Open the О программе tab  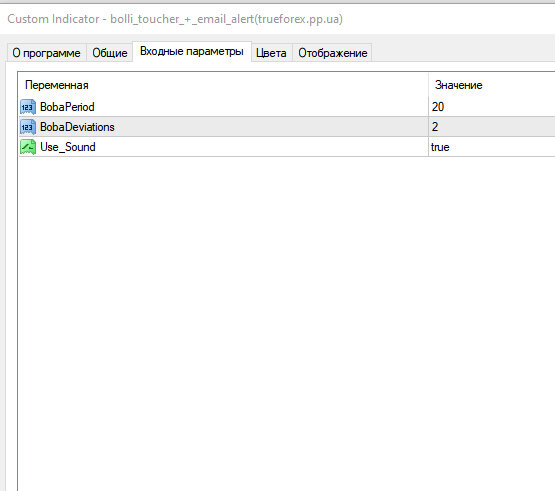pyautogui.click(x=46, y=53)
